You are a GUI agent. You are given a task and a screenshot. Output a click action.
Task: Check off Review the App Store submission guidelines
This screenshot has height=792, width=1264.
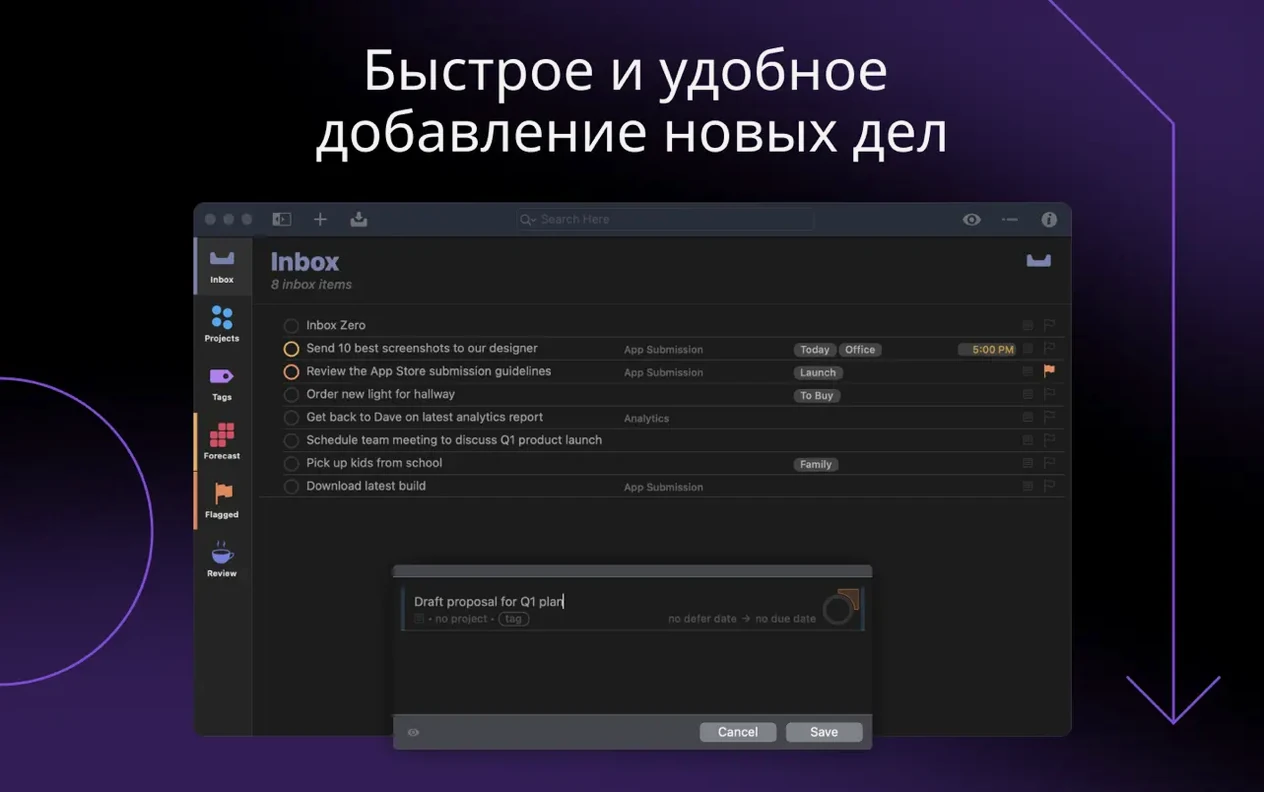(x=291, y=372)
